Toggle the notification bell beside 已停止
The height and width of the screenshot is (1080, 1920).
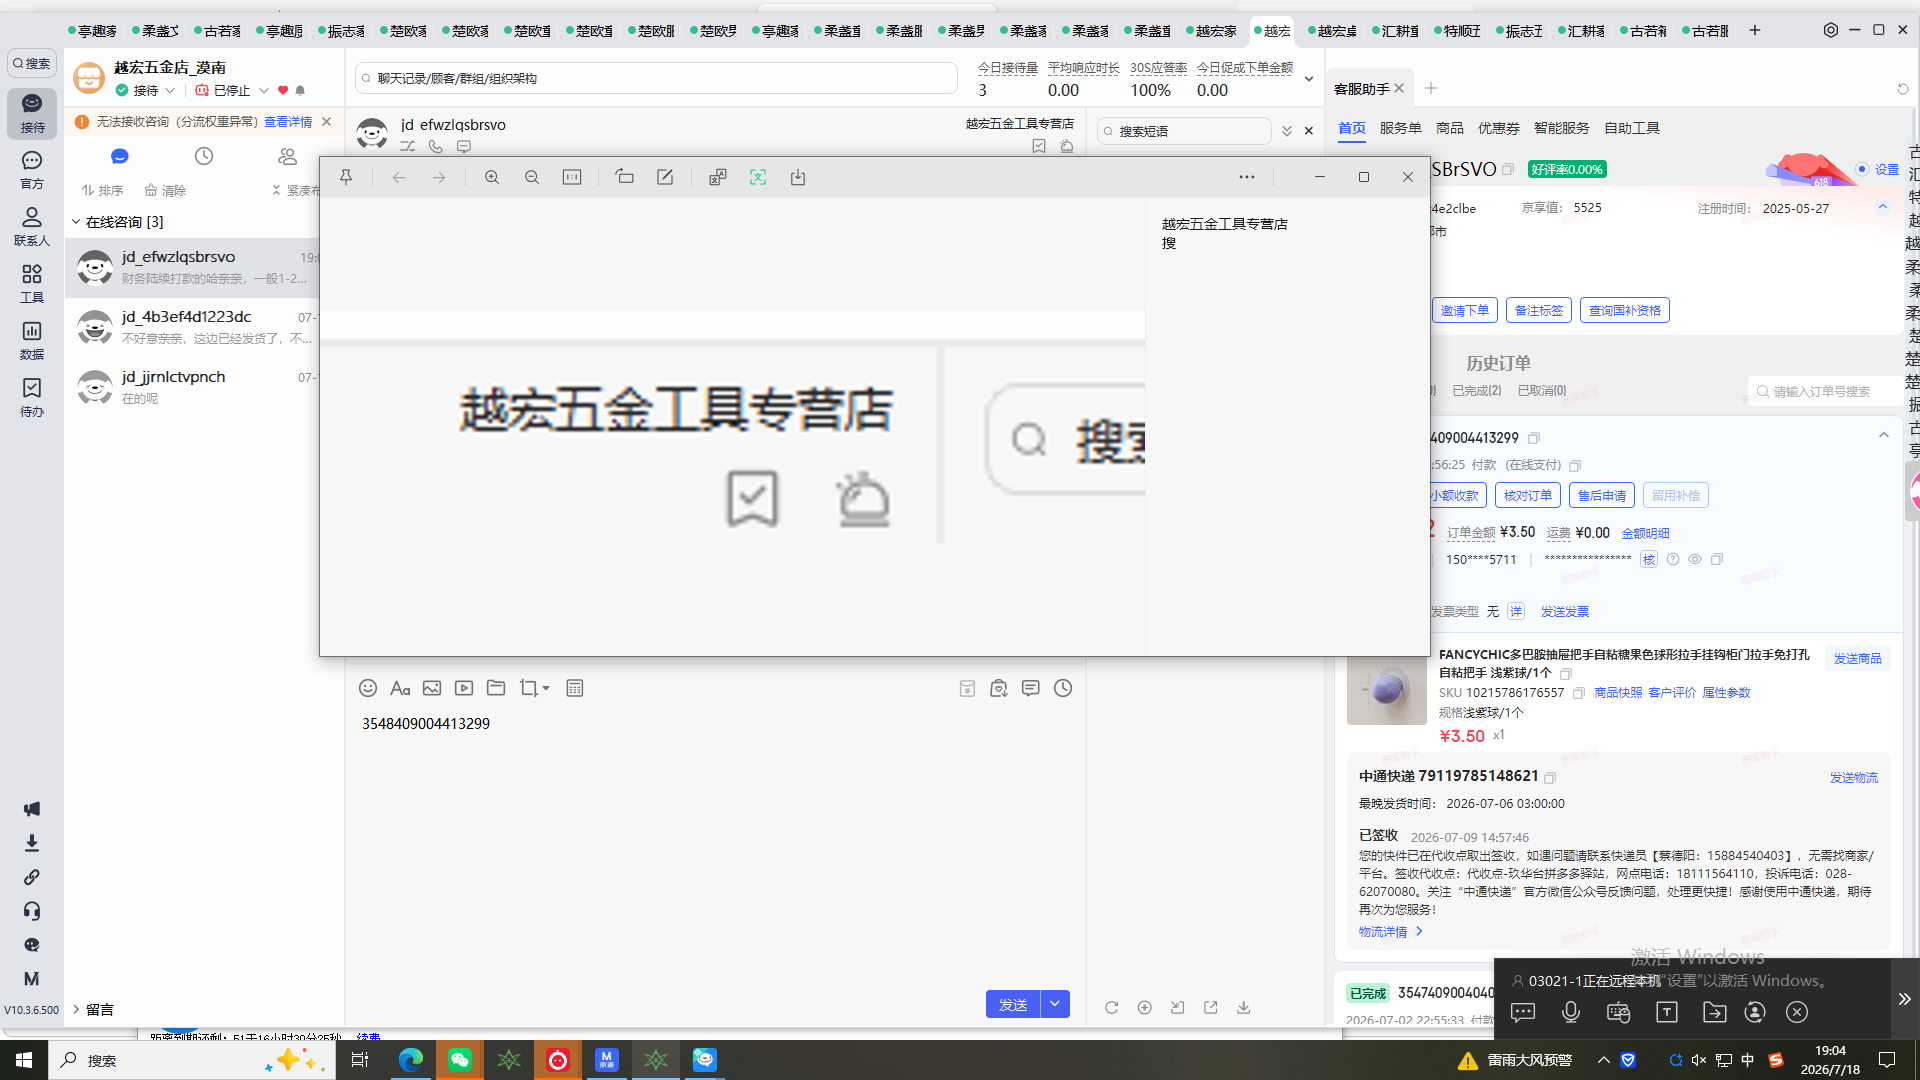pyautogui.click(x=300, y=90)
